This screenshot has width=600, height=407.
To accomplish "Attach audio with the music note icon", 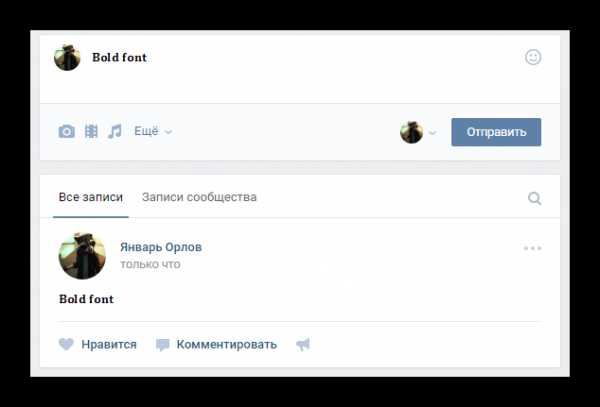I will (x=114, y=131).
